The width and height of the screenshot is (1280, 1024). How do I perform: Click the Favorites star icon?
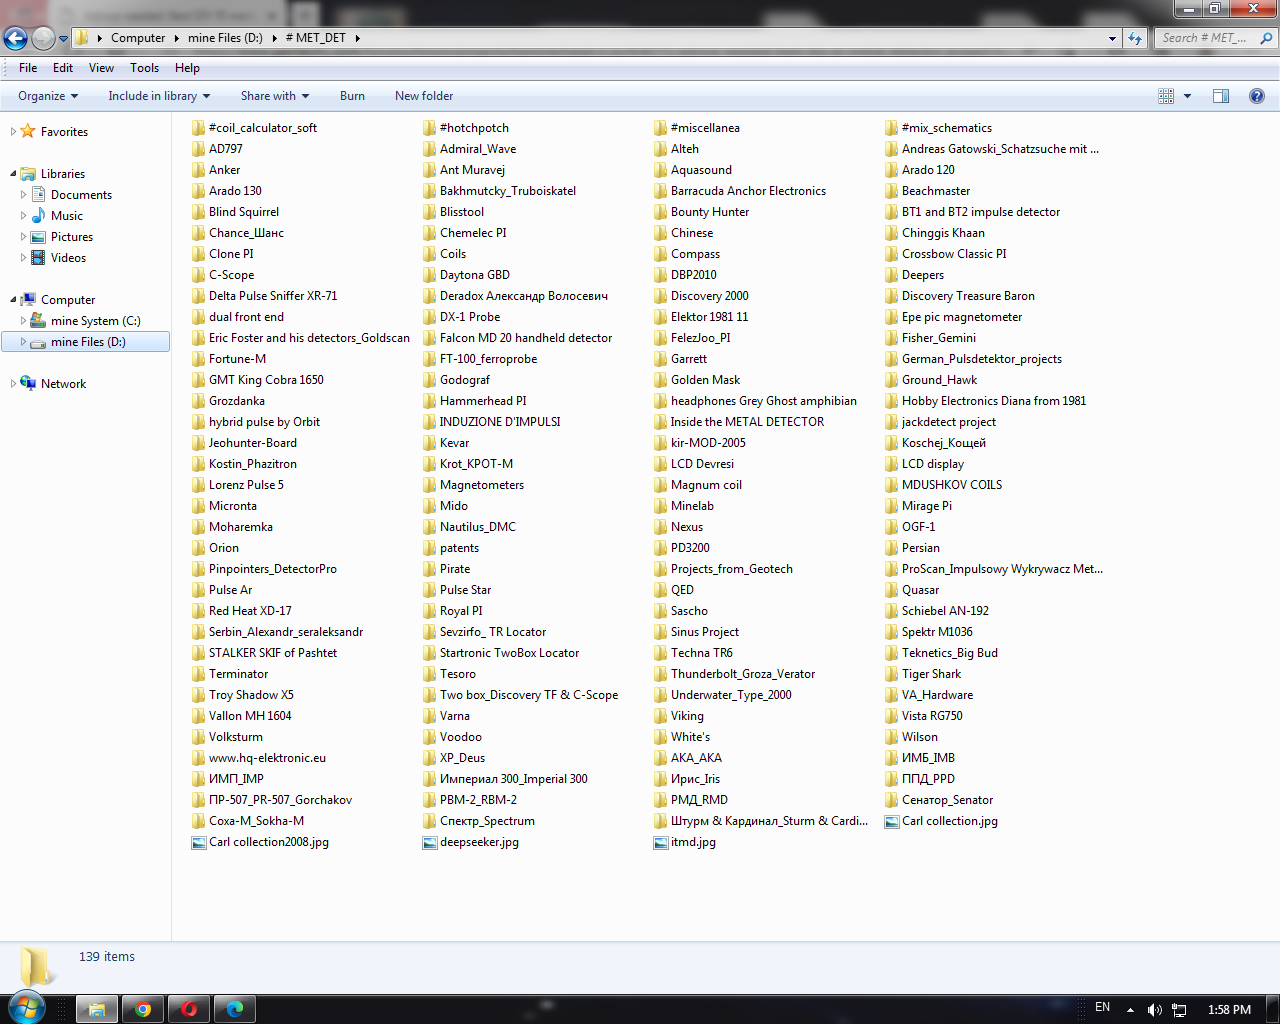tap(28, 131)
